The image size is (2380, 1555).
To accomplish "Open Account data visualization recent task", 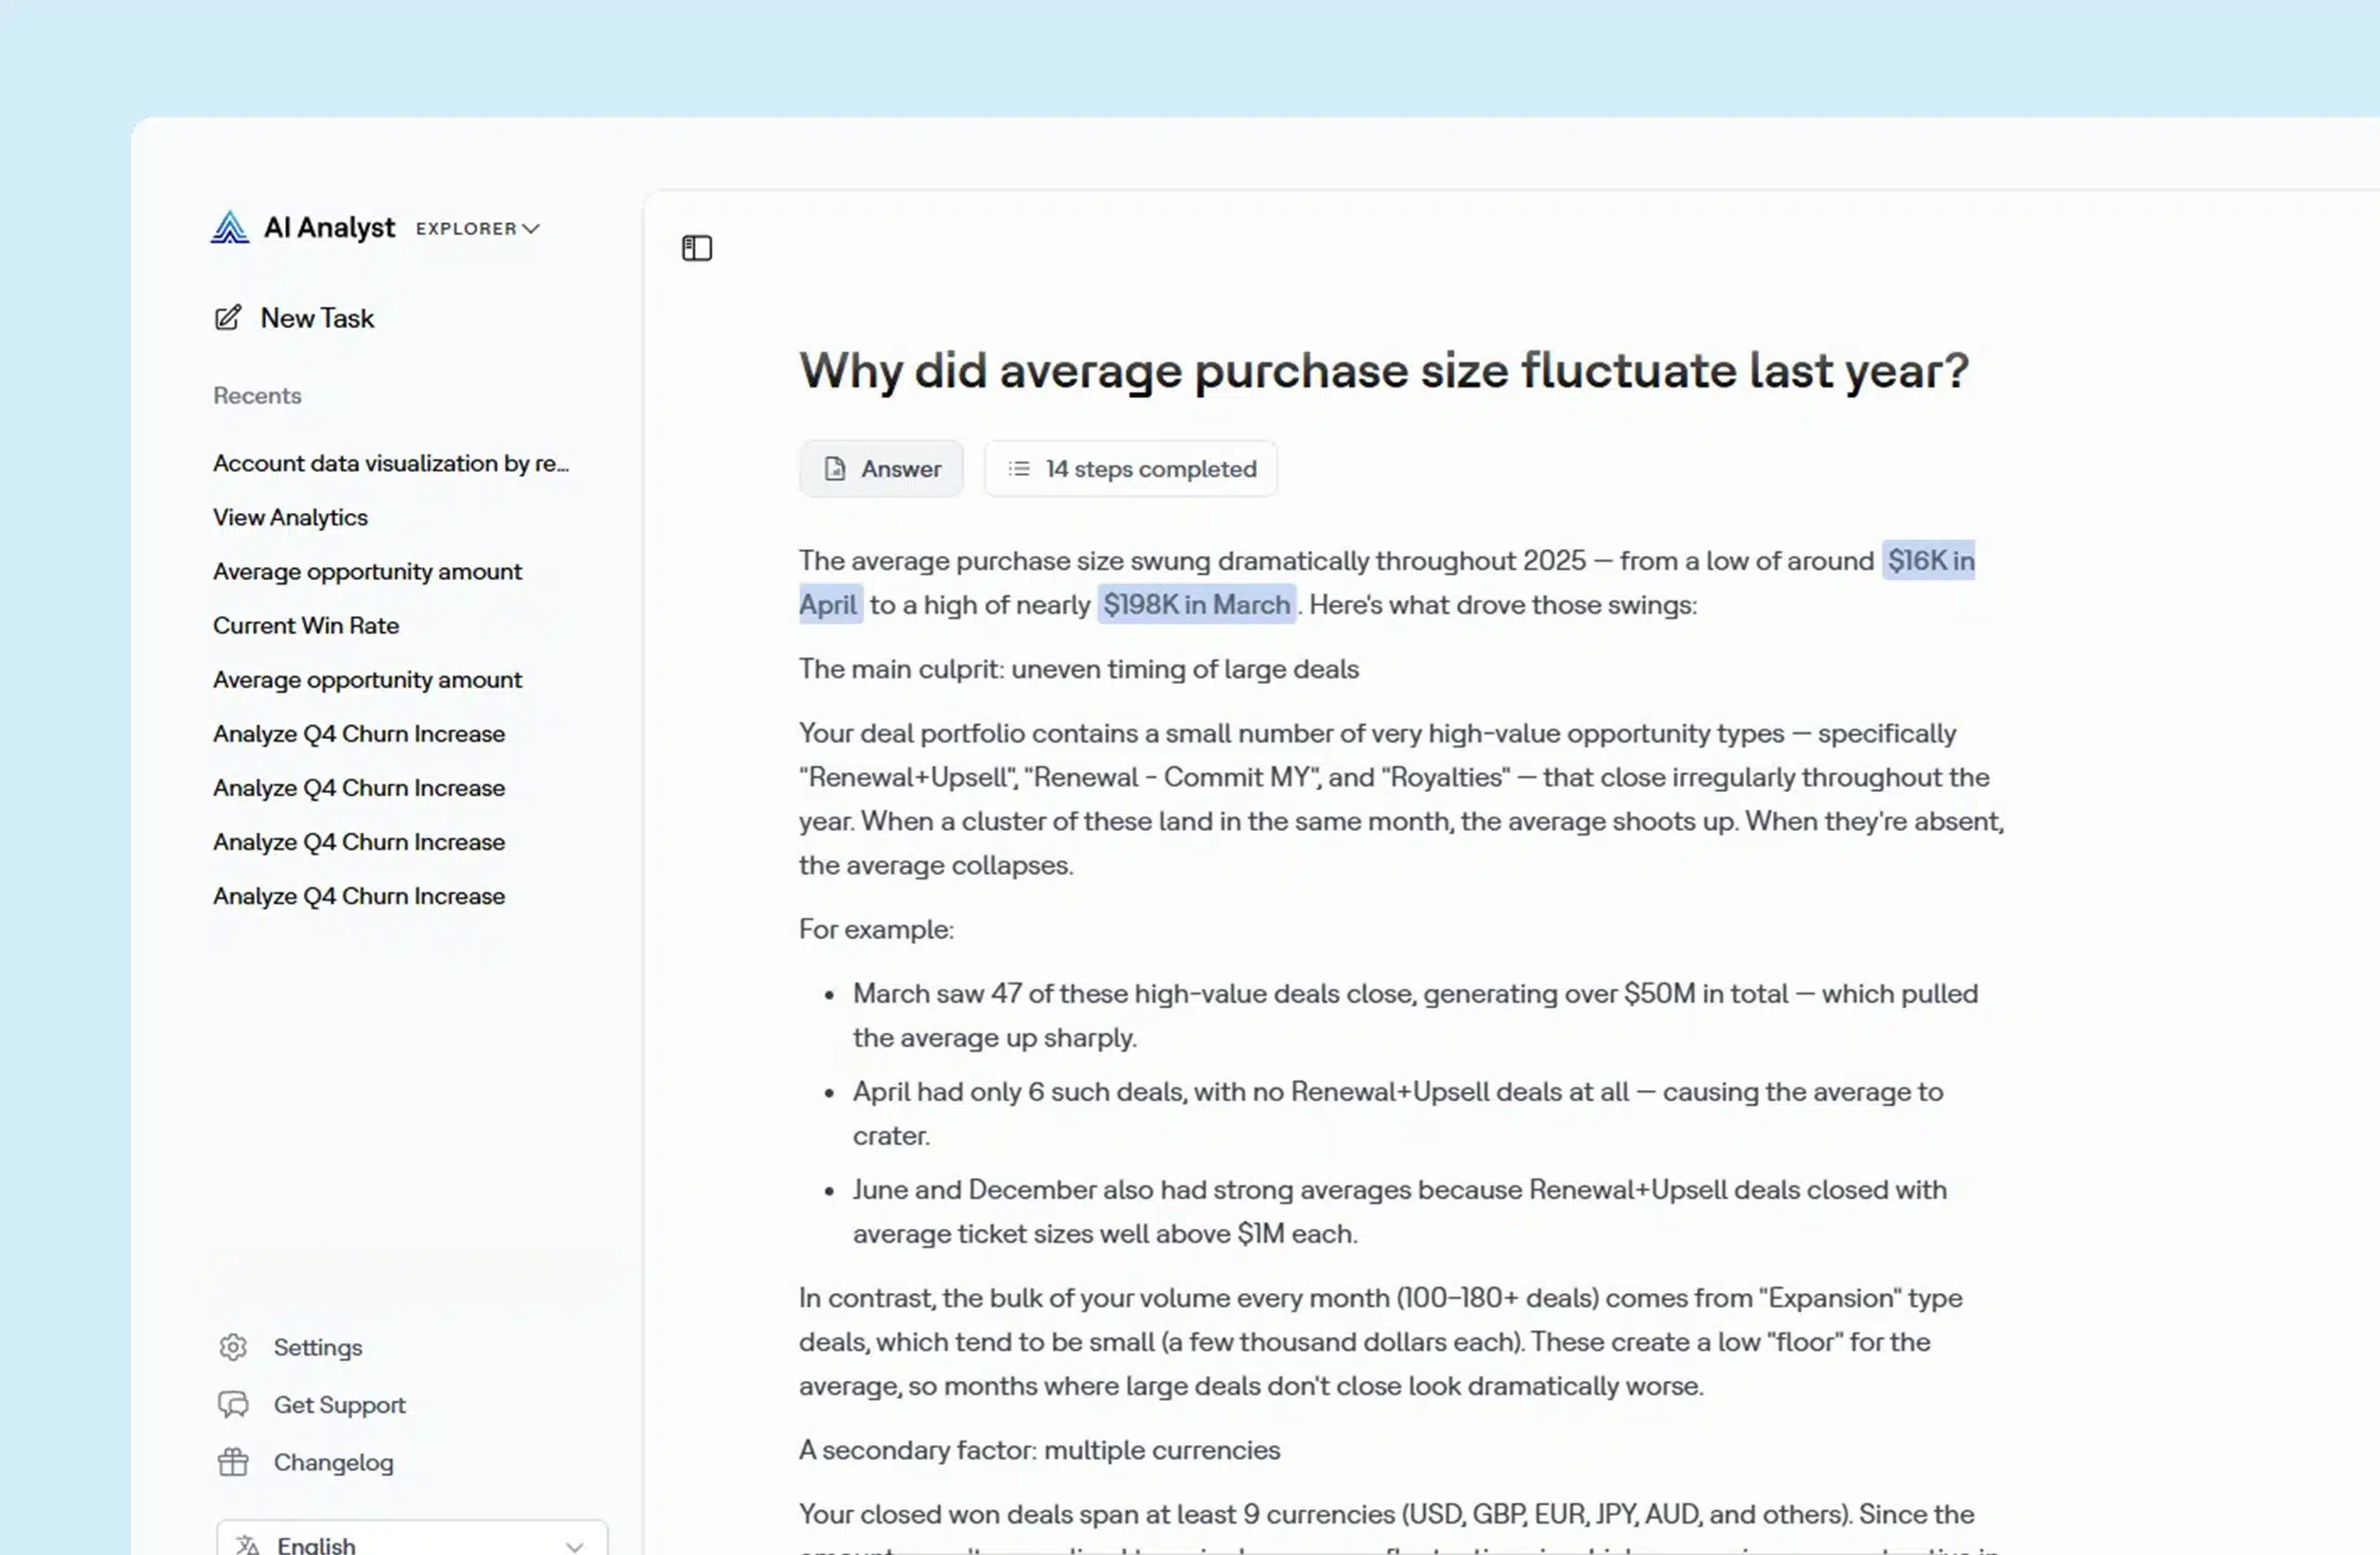I will click(390, 463).
